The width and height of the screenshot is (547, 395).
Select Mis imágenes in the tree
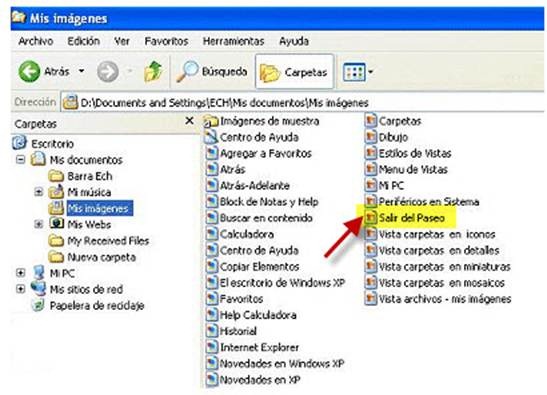[x=99, y=208]
